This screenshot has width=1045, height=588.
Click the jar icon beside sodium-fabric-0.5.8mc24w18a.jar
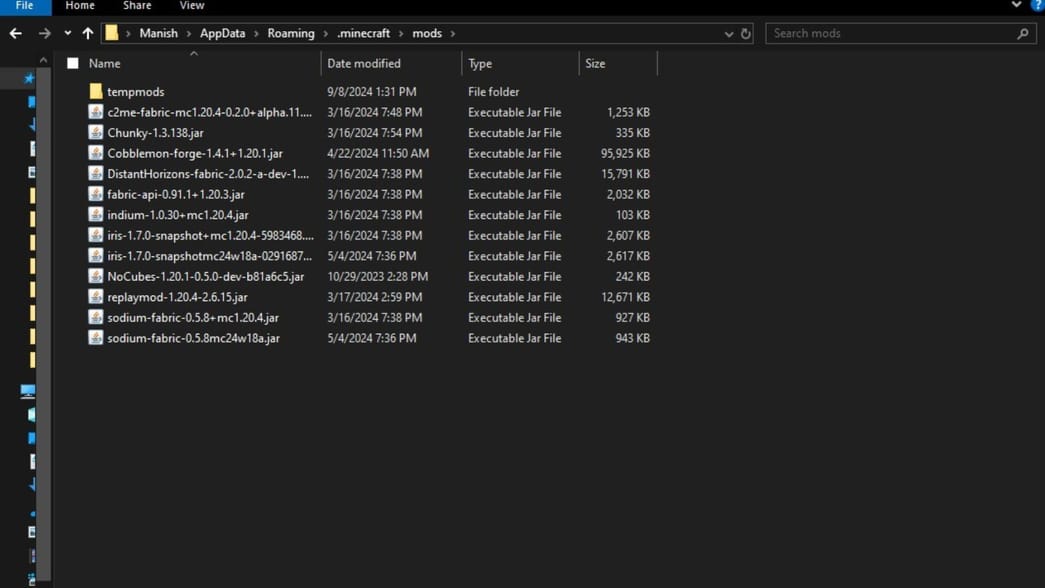(x=95, y=338)
